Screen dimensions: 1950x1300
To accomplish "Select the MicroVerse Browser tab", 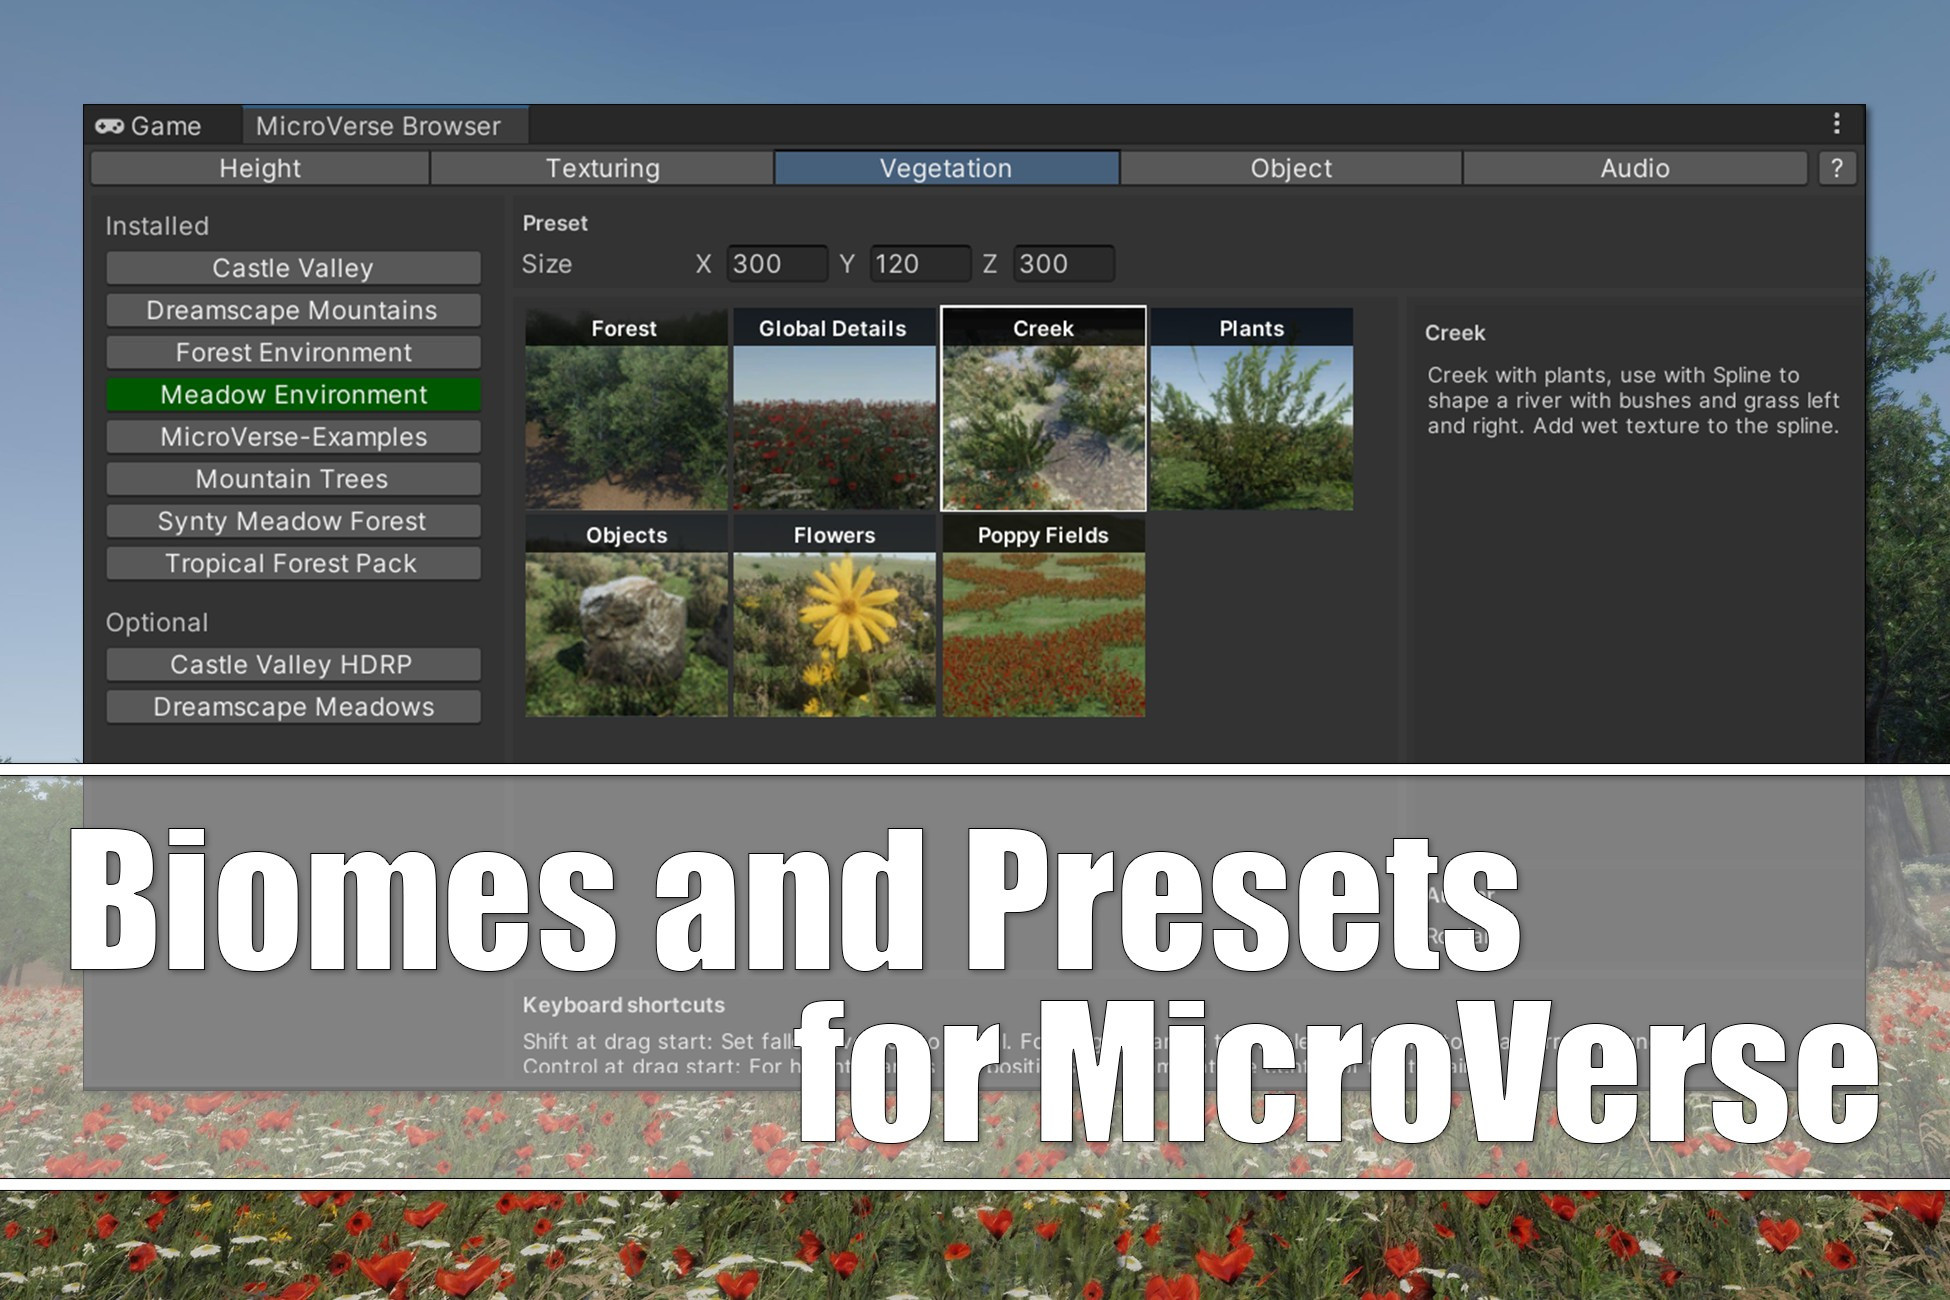I will [x=378, y=126].
